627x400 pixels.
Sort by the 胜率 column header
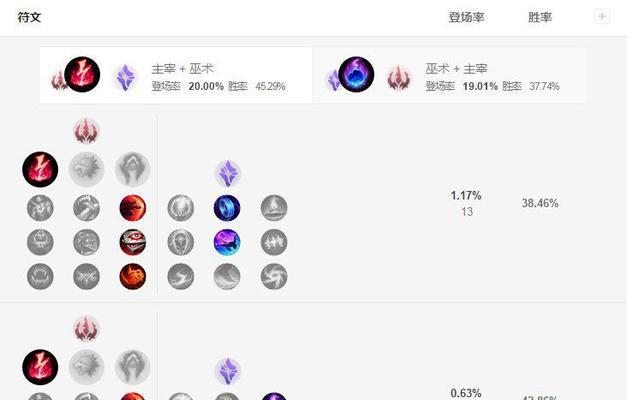tap(540, 17)
